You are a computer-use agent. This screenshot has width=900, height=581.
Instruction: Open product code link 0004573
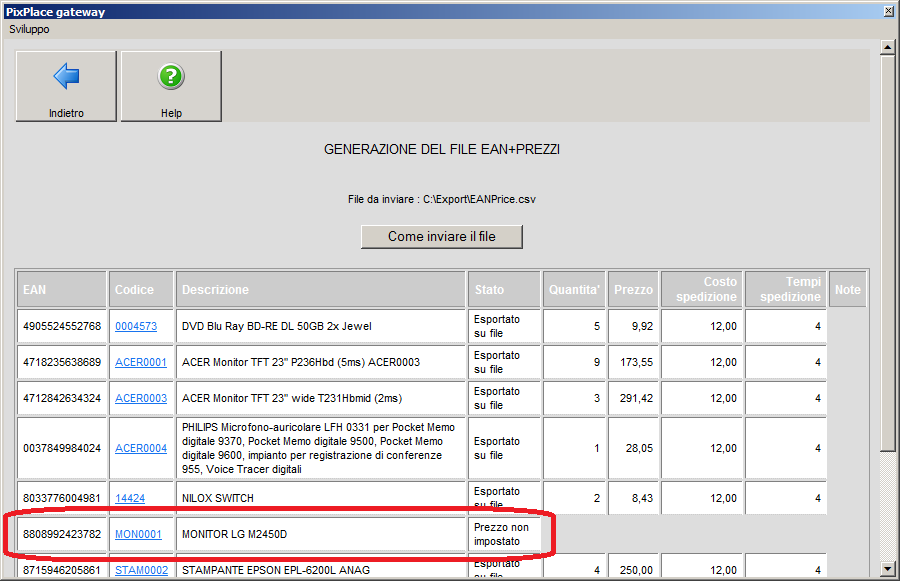(136, 326)
